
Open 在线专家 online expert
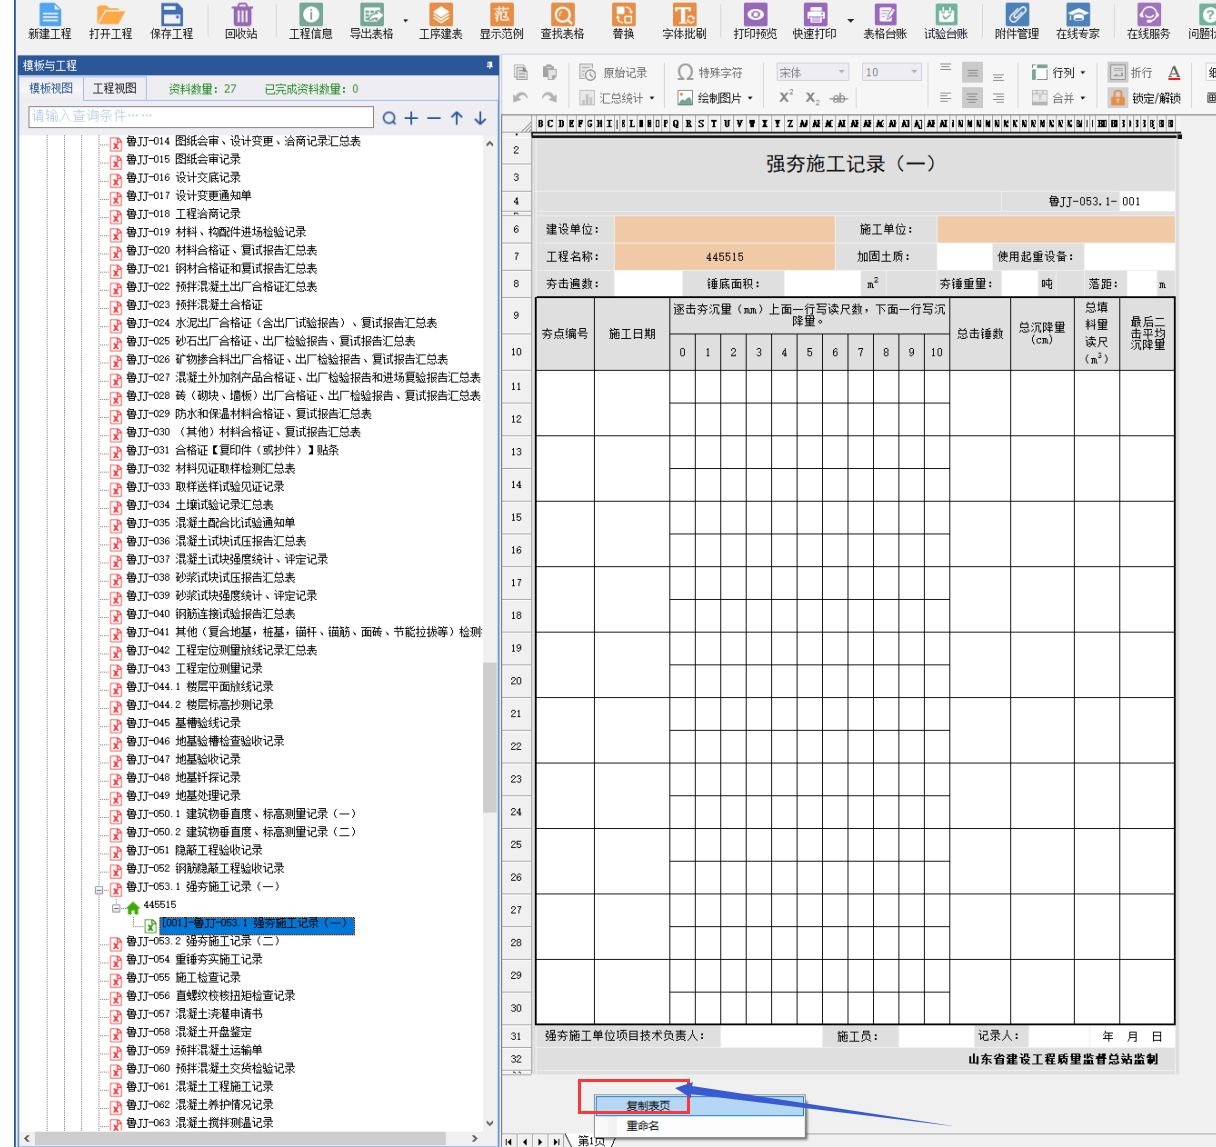pyautogui.click(x=1078, y=20)
